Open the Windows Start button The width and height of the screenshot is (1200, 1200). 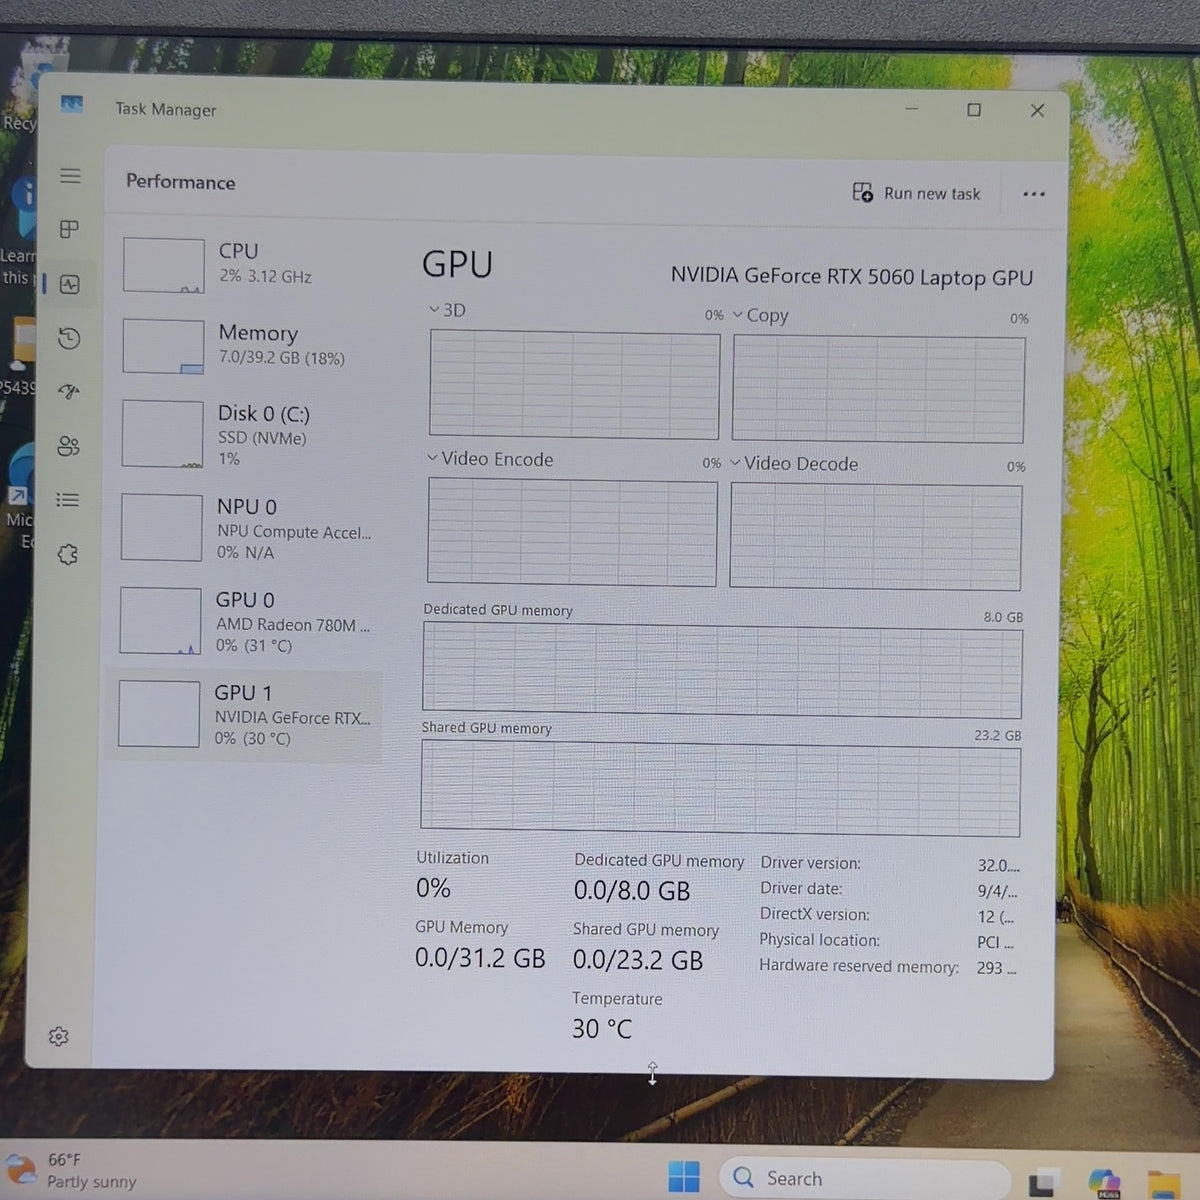click(684, 1177)
